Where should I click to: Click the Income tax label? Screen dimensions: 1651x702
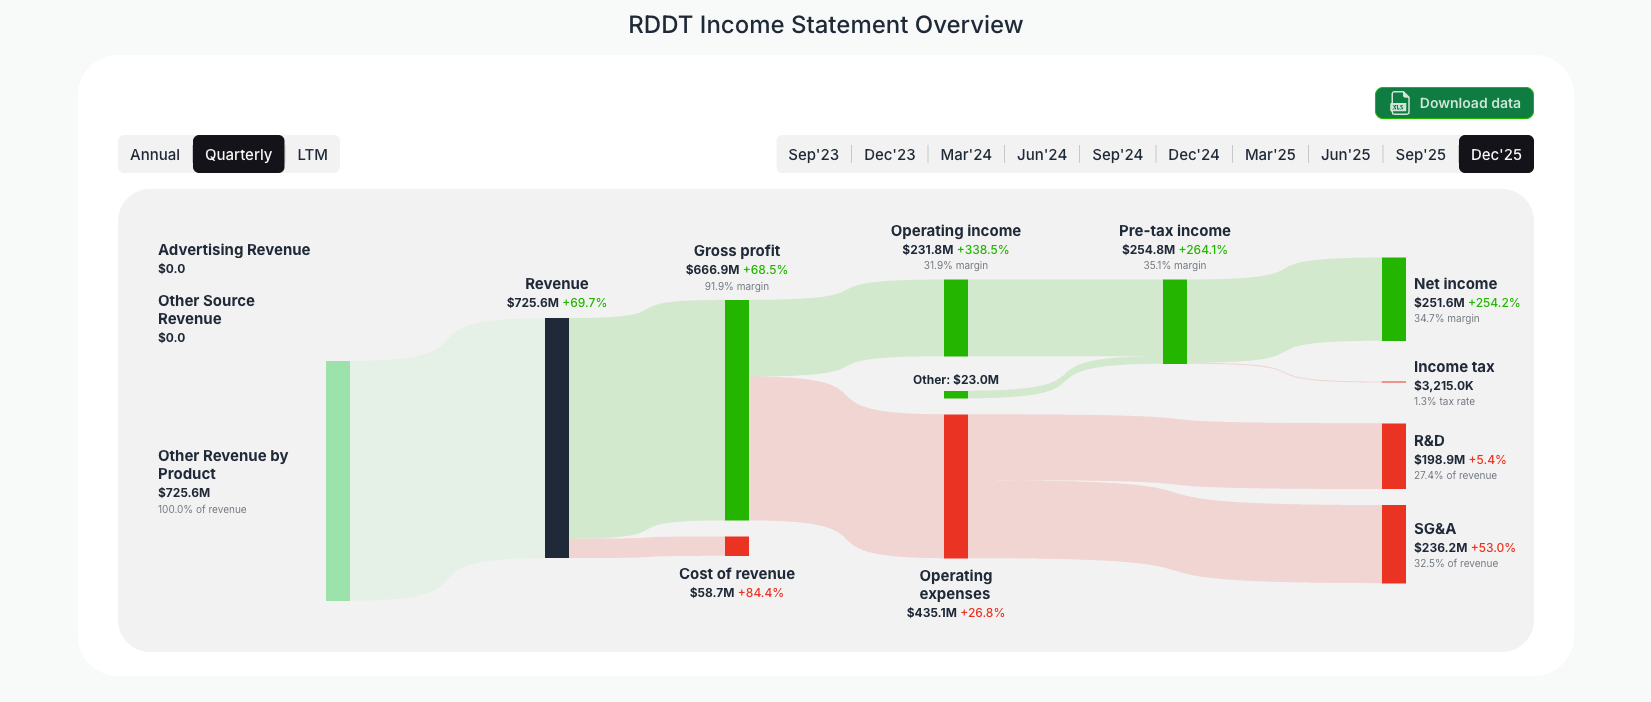click(x=1454, y=367)
